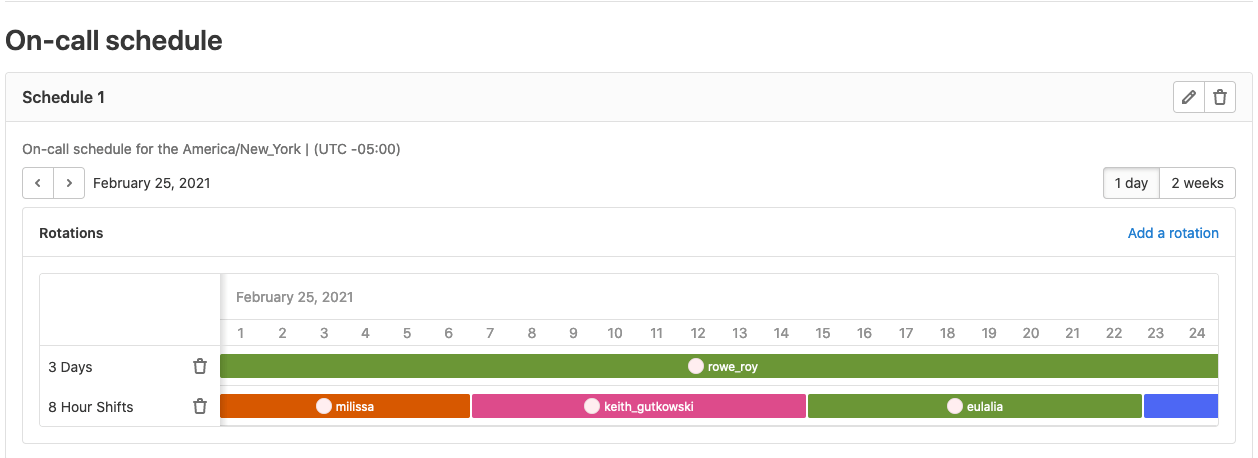Delete the 8 Hour Shifts rotation
Screen dimensions: 1258x458
pos(200,407)
